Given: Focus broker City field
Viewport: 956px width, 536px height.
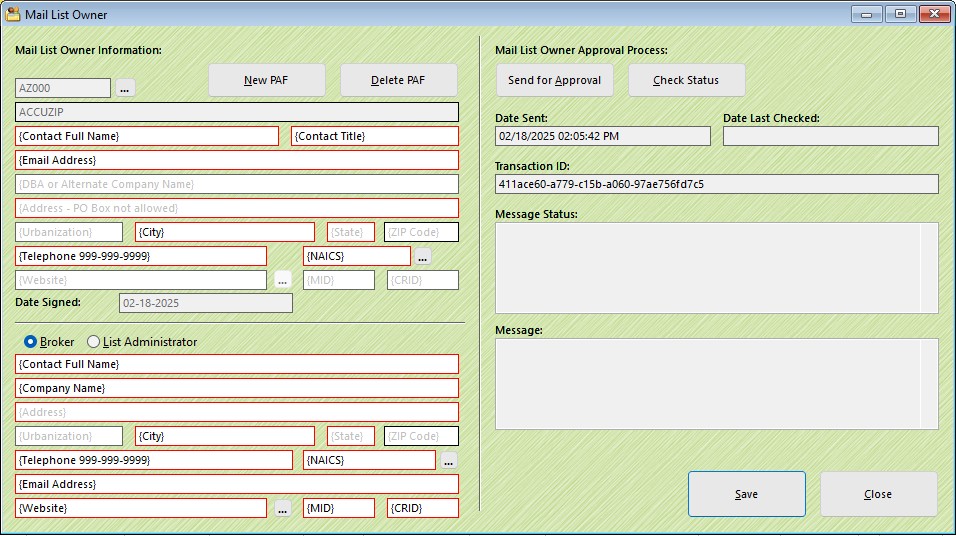Looking at the screenshot, I should (225, 436).
